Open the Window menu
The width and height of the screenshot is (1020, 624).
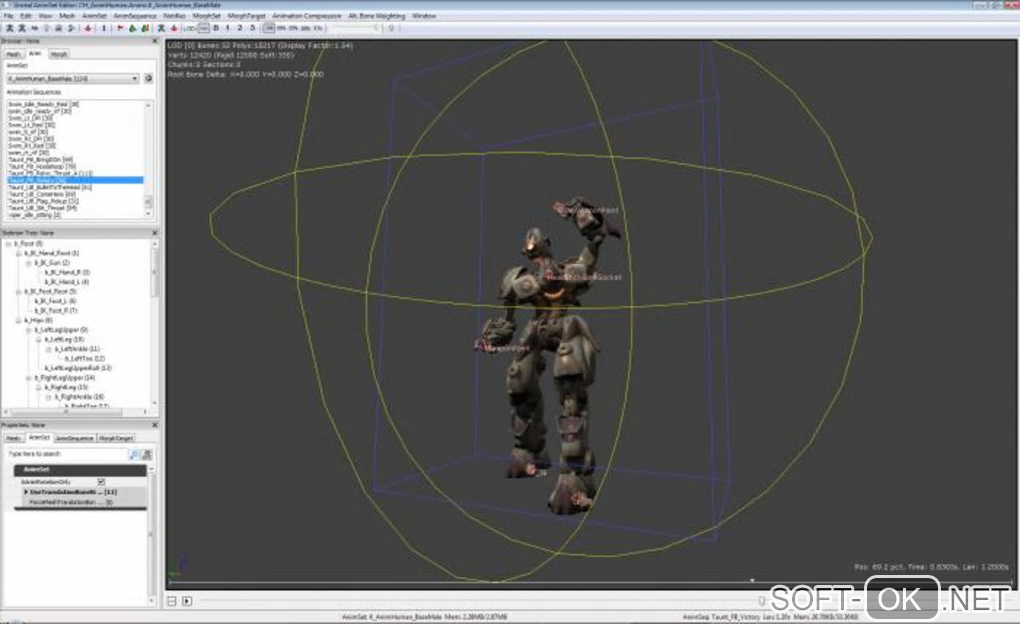coord(424,16)
